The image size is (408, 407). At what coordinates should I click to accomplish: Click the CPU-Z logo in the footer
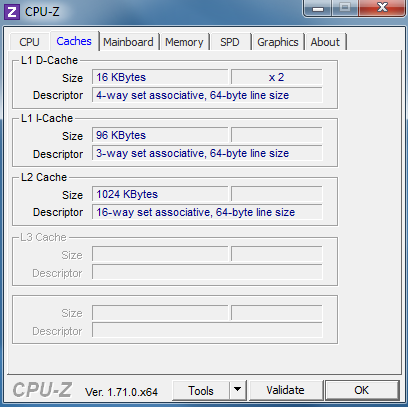click(42, 390)
